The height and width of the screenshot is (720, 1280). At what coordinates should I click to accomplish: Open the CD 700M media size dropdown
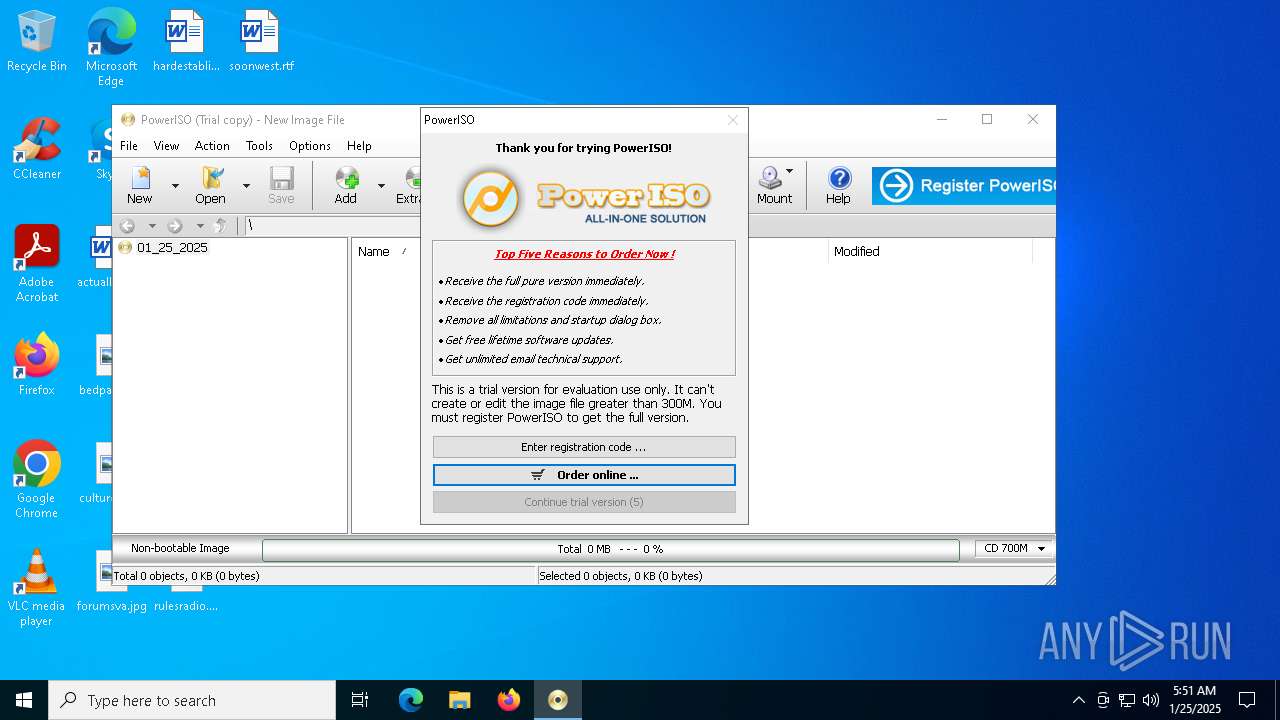tap(1014, 548)
